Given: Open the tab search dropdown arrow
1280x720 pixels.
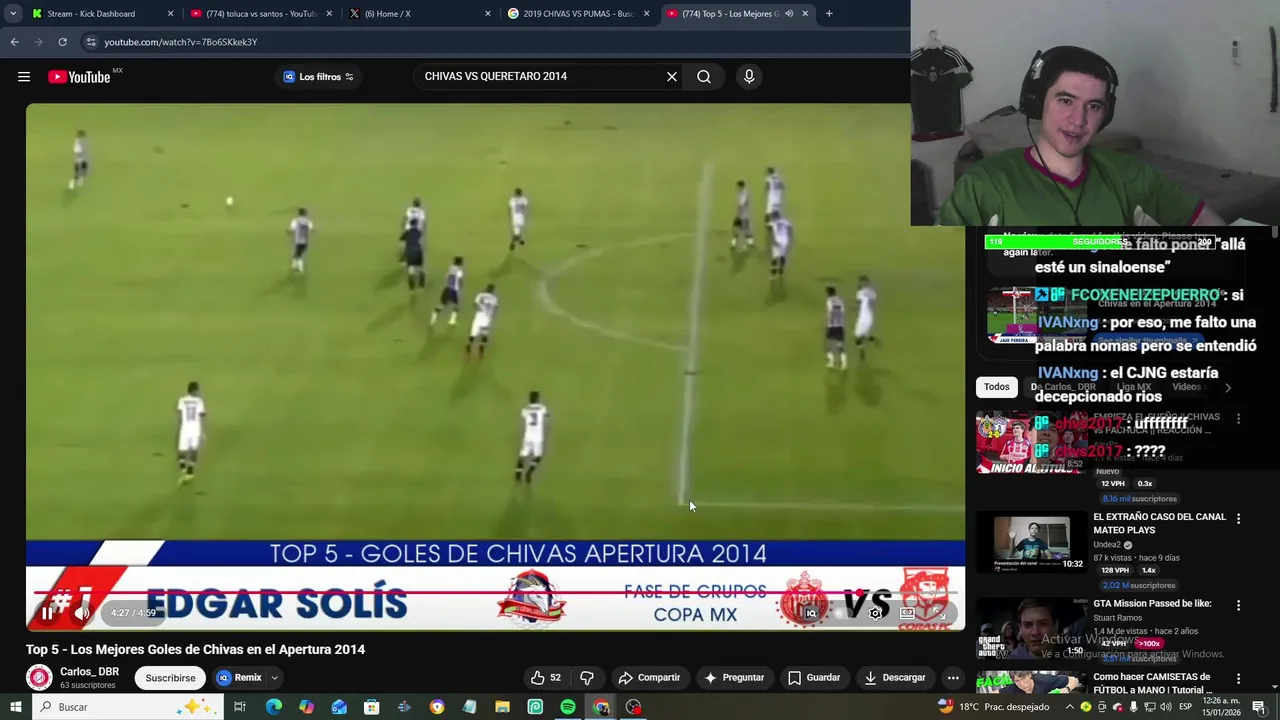Looking at the screenshot, I should pyautogui.click(x=12, y=14).
